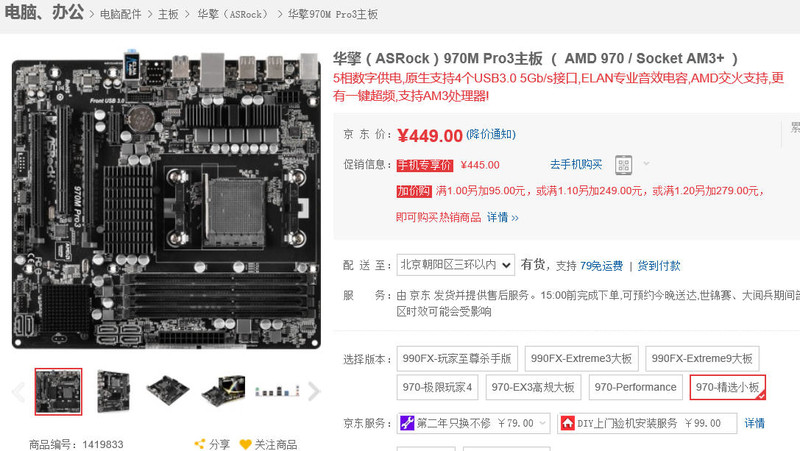Open the 北京朝阳区三环以内 delivery dropdown
This screenshot has width=800, height=451.
point(456,265)
